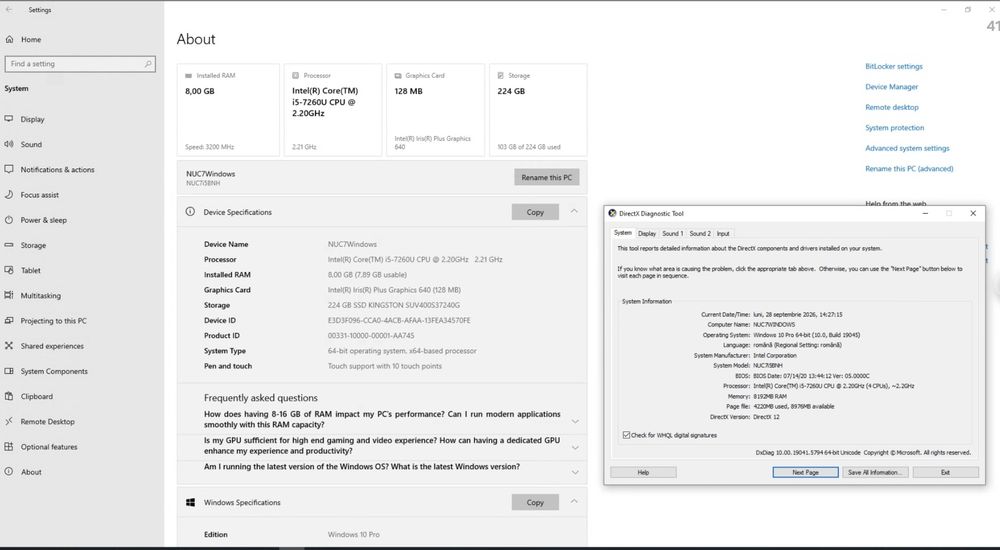Open BitLocker settings link
Viewport: 1000px width, 550px height.
[x=893, y=66]
